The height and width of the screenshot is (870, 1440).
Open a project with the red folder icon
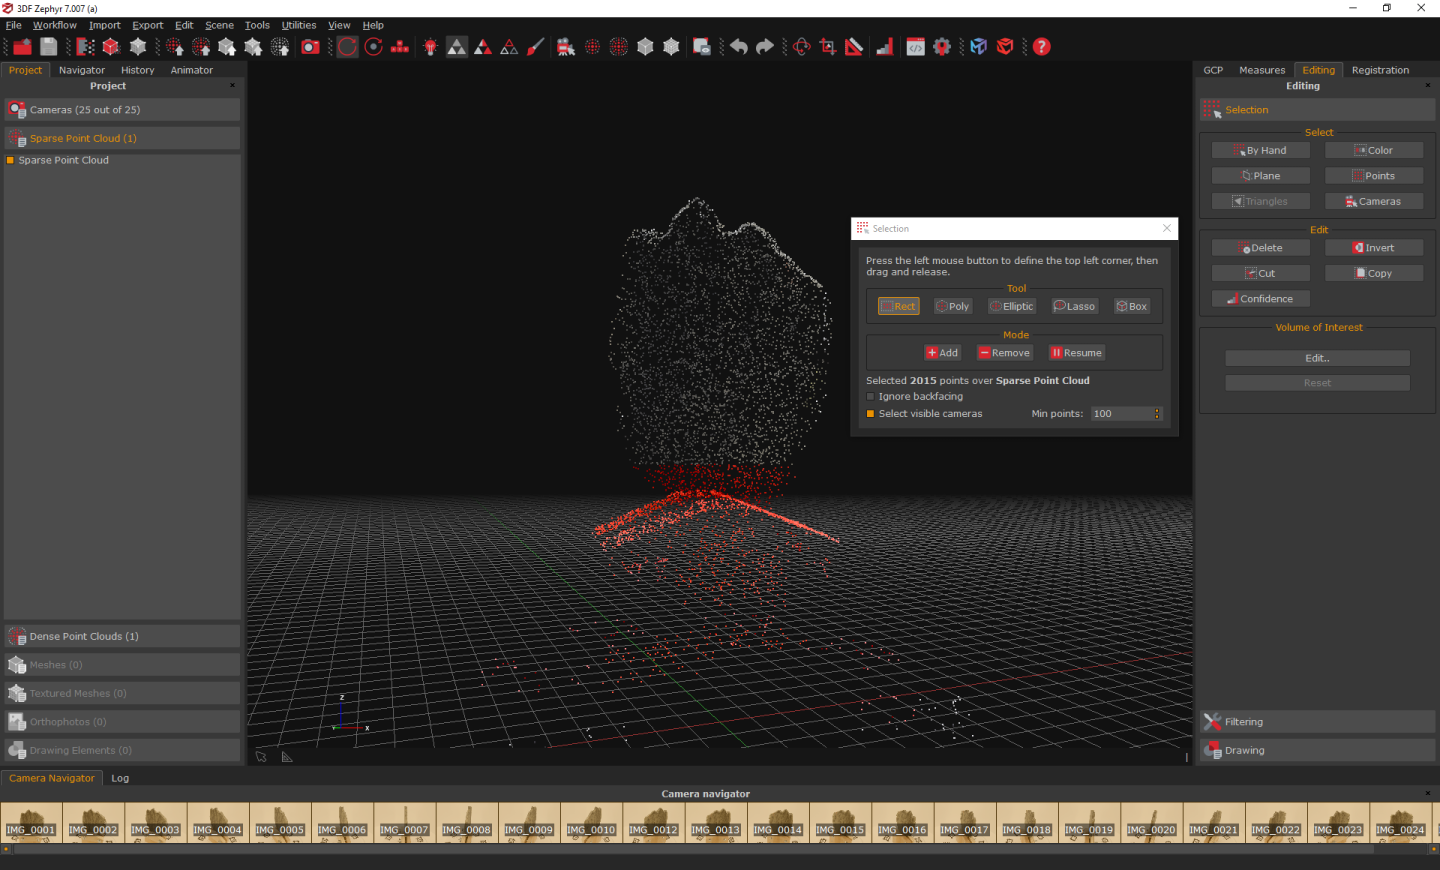click(22, 47)
